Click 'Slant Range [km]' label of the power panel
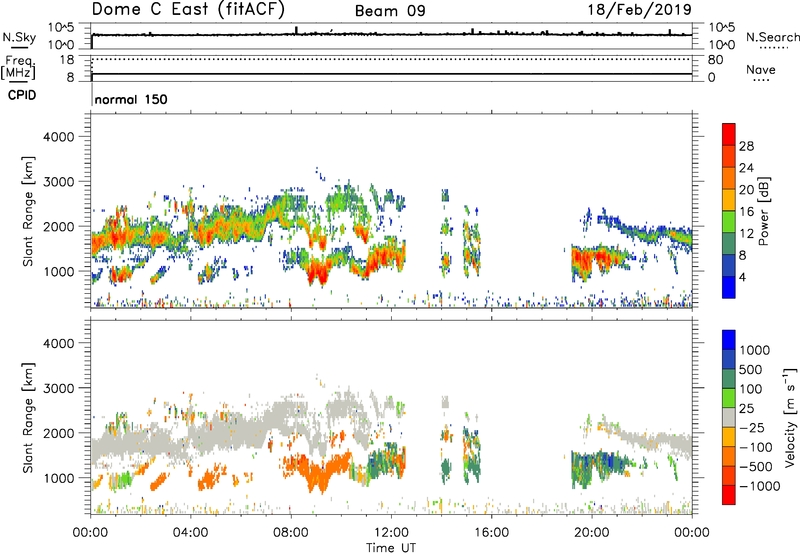 [x=28, y=211]
